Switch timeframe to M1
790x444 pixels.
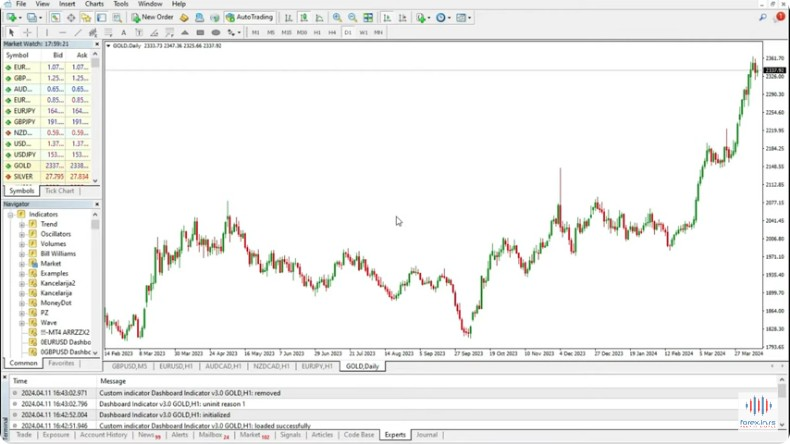(x=255, y=32)
